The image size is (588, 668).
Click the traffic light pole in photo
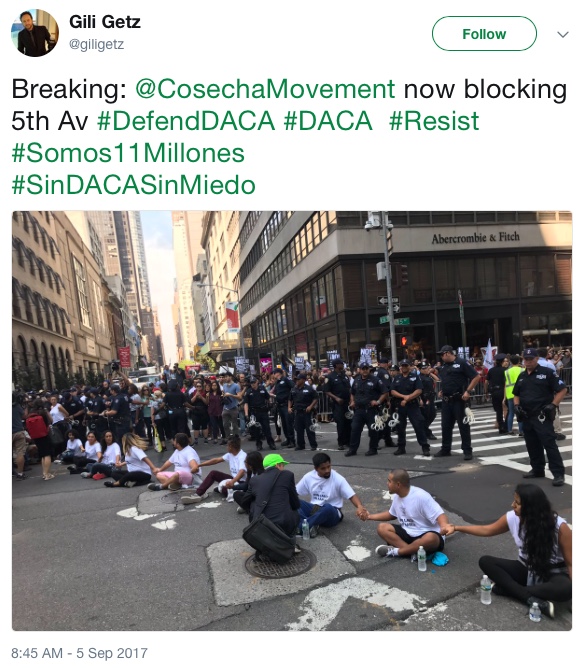pos(389,288)
